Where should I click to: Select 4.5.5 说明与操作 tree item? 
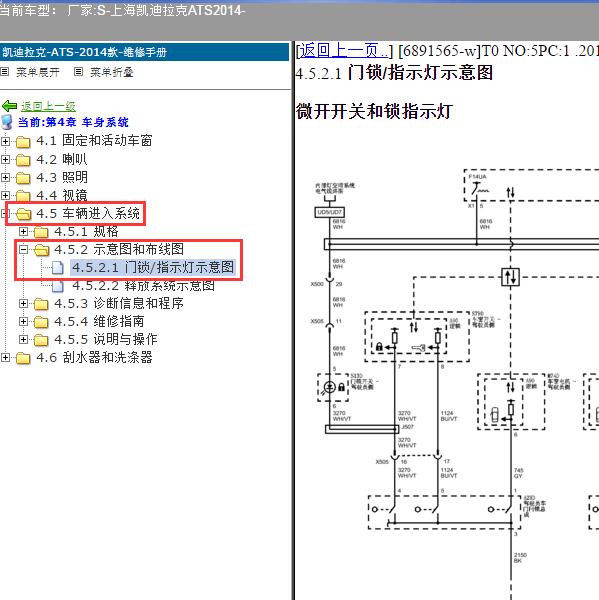[106, 339]
